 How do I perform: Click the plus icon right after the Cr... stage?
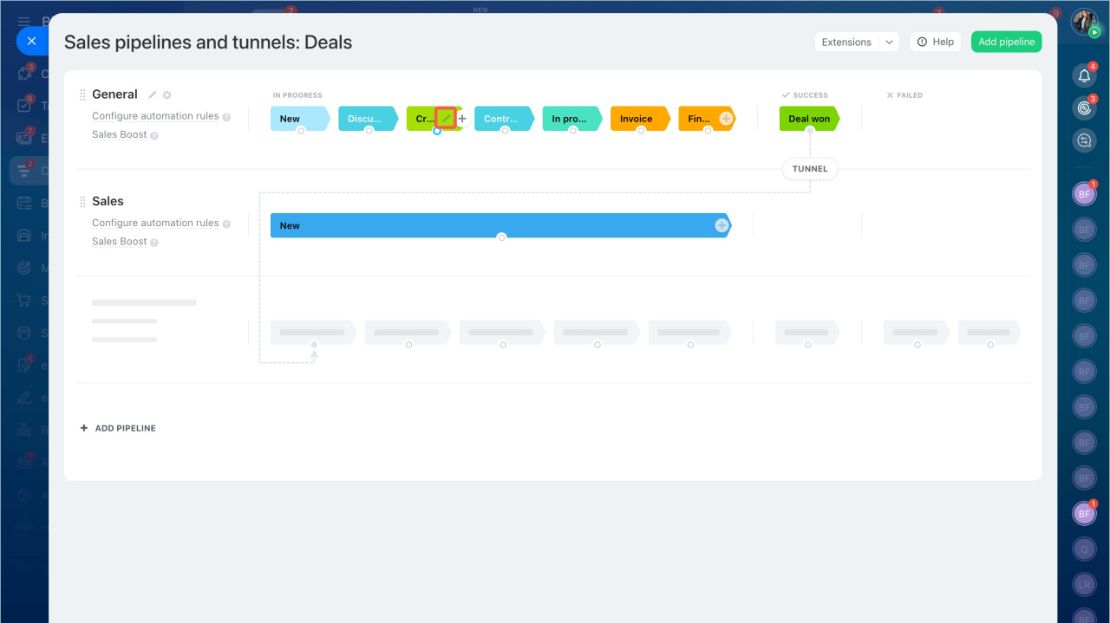coord(462,118)
